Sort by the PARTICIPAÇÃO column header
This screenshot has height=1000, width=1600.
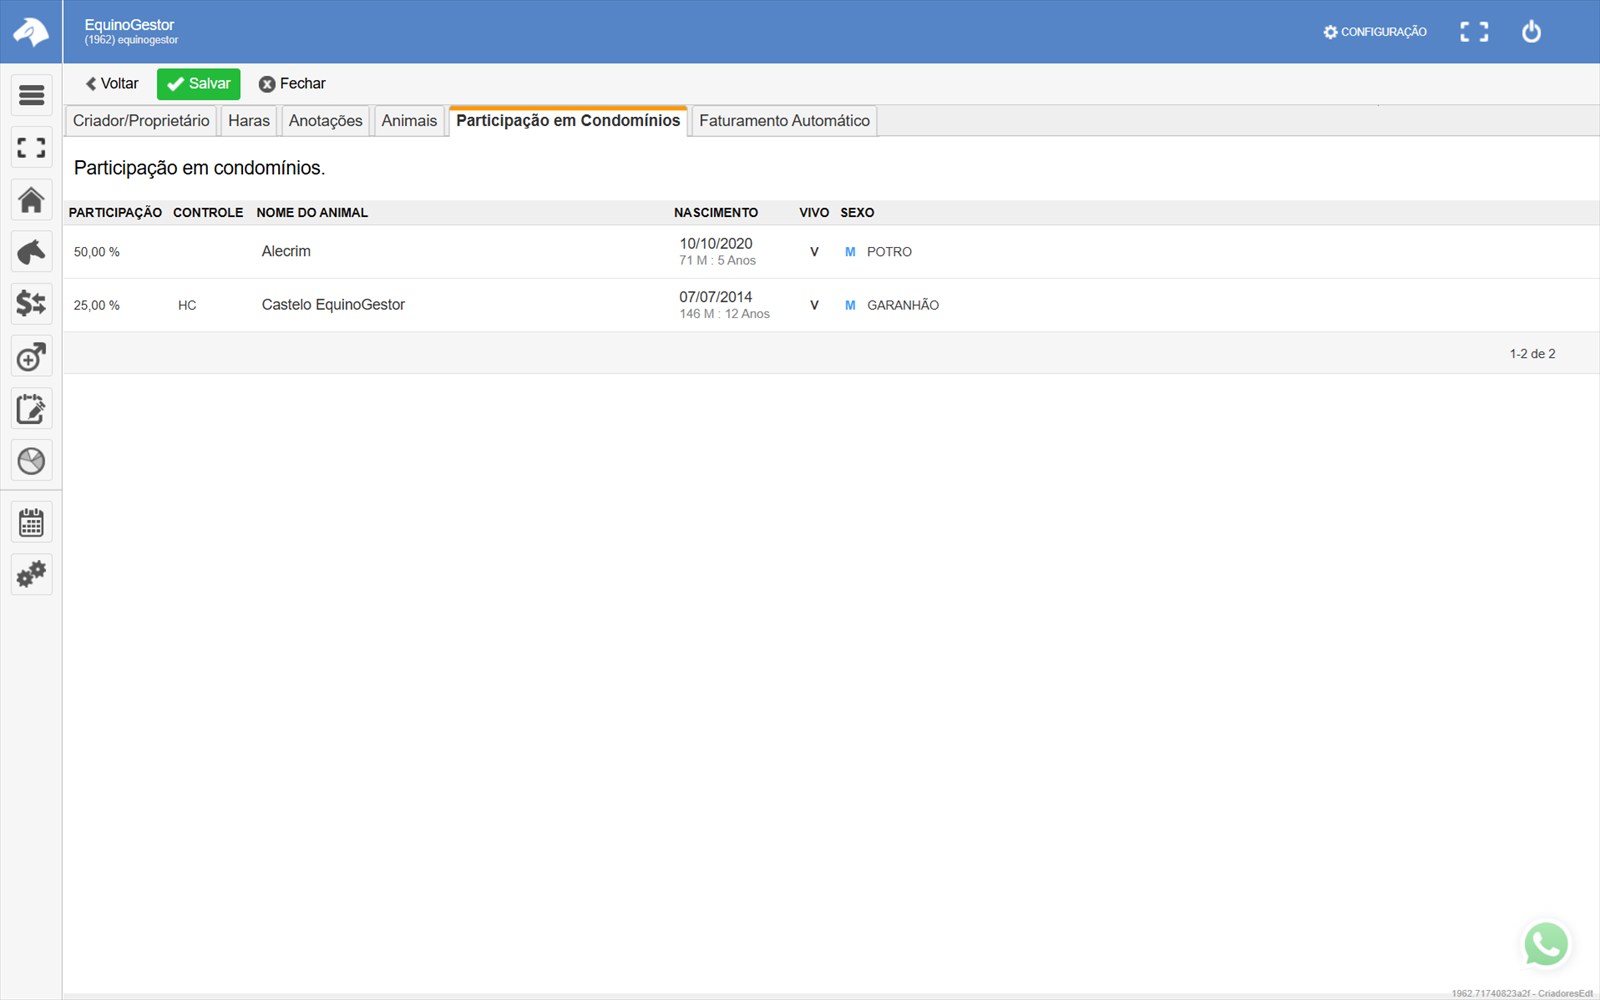pyautogui.click(x=115, y=213)
